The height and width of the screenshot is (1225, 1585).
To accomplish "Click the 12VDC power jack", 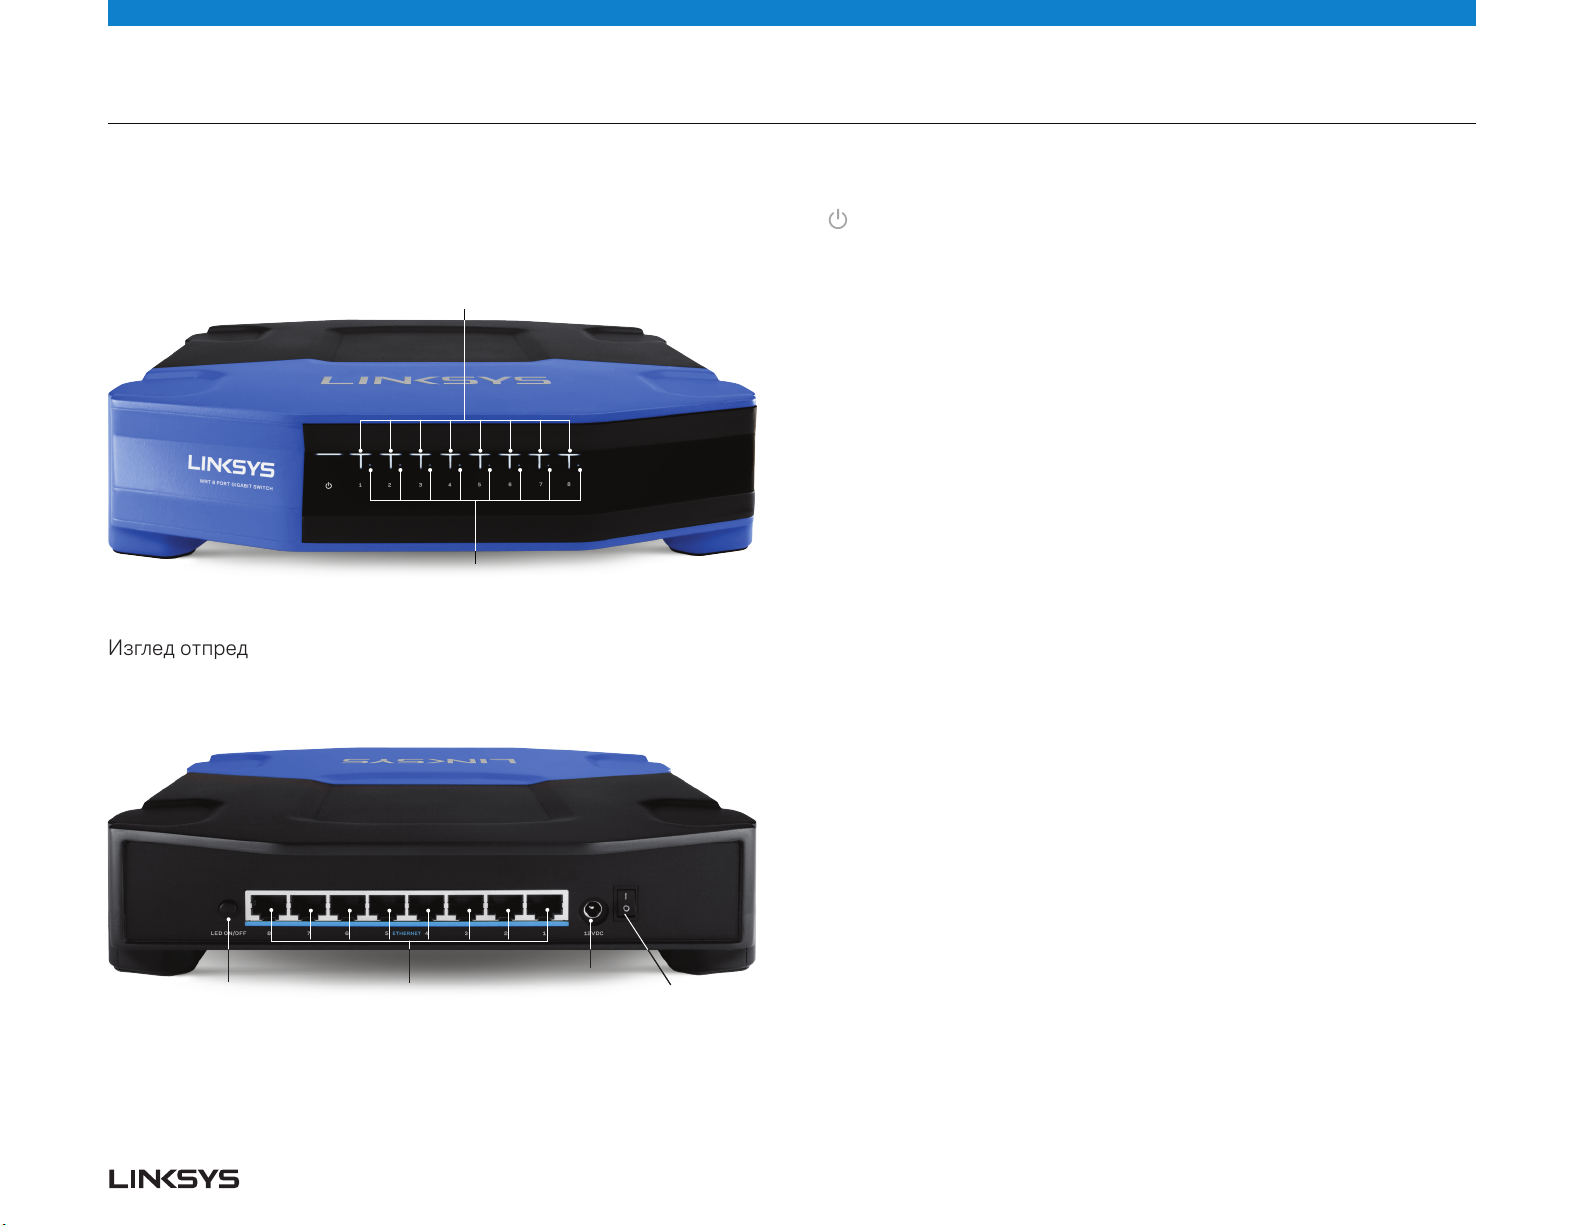I will tap(592, 907).
